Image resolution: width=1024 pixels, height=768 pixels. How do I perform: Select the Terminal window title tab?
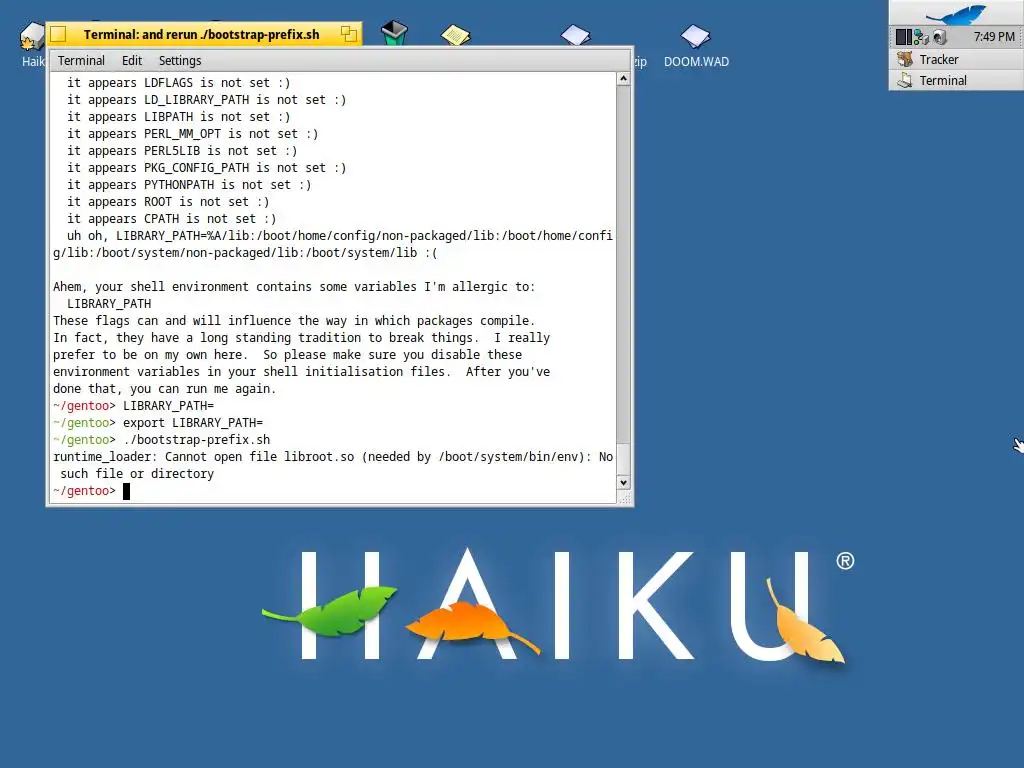[202, 34]
